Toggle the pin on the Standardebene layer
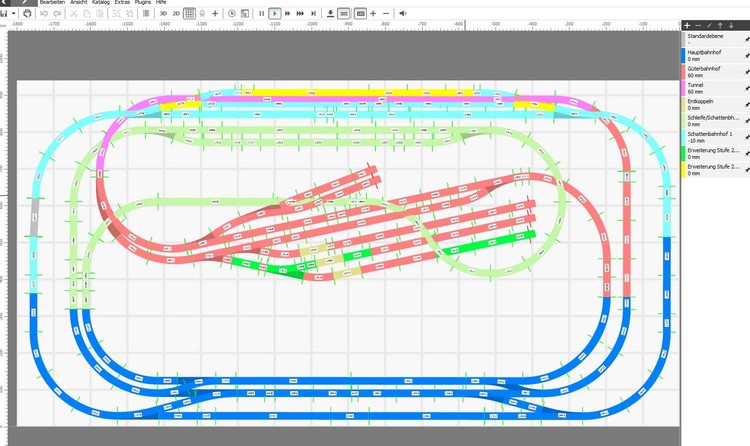The height and width of the screenshot is (446, 750). [x=747, y=40]
